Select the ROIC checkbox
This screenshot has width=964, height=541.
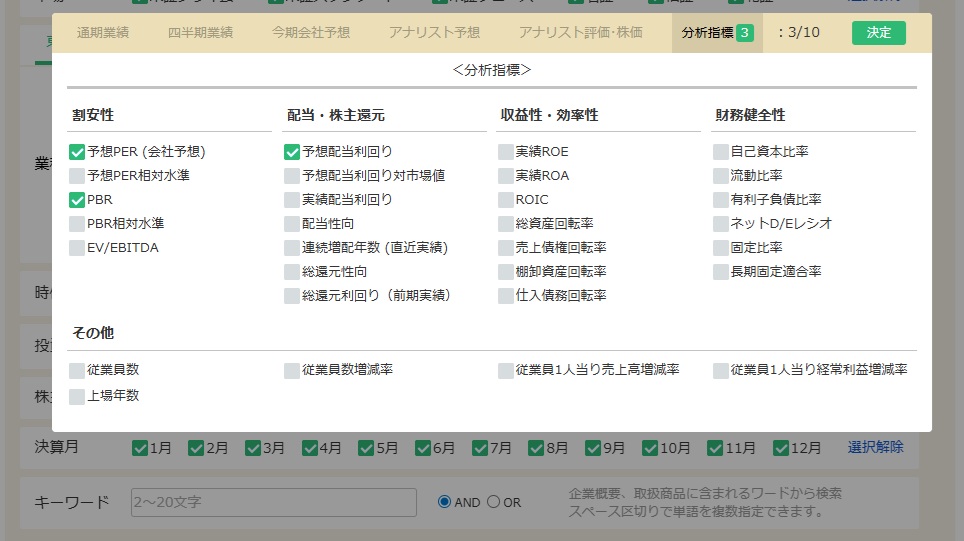[506, 200]
